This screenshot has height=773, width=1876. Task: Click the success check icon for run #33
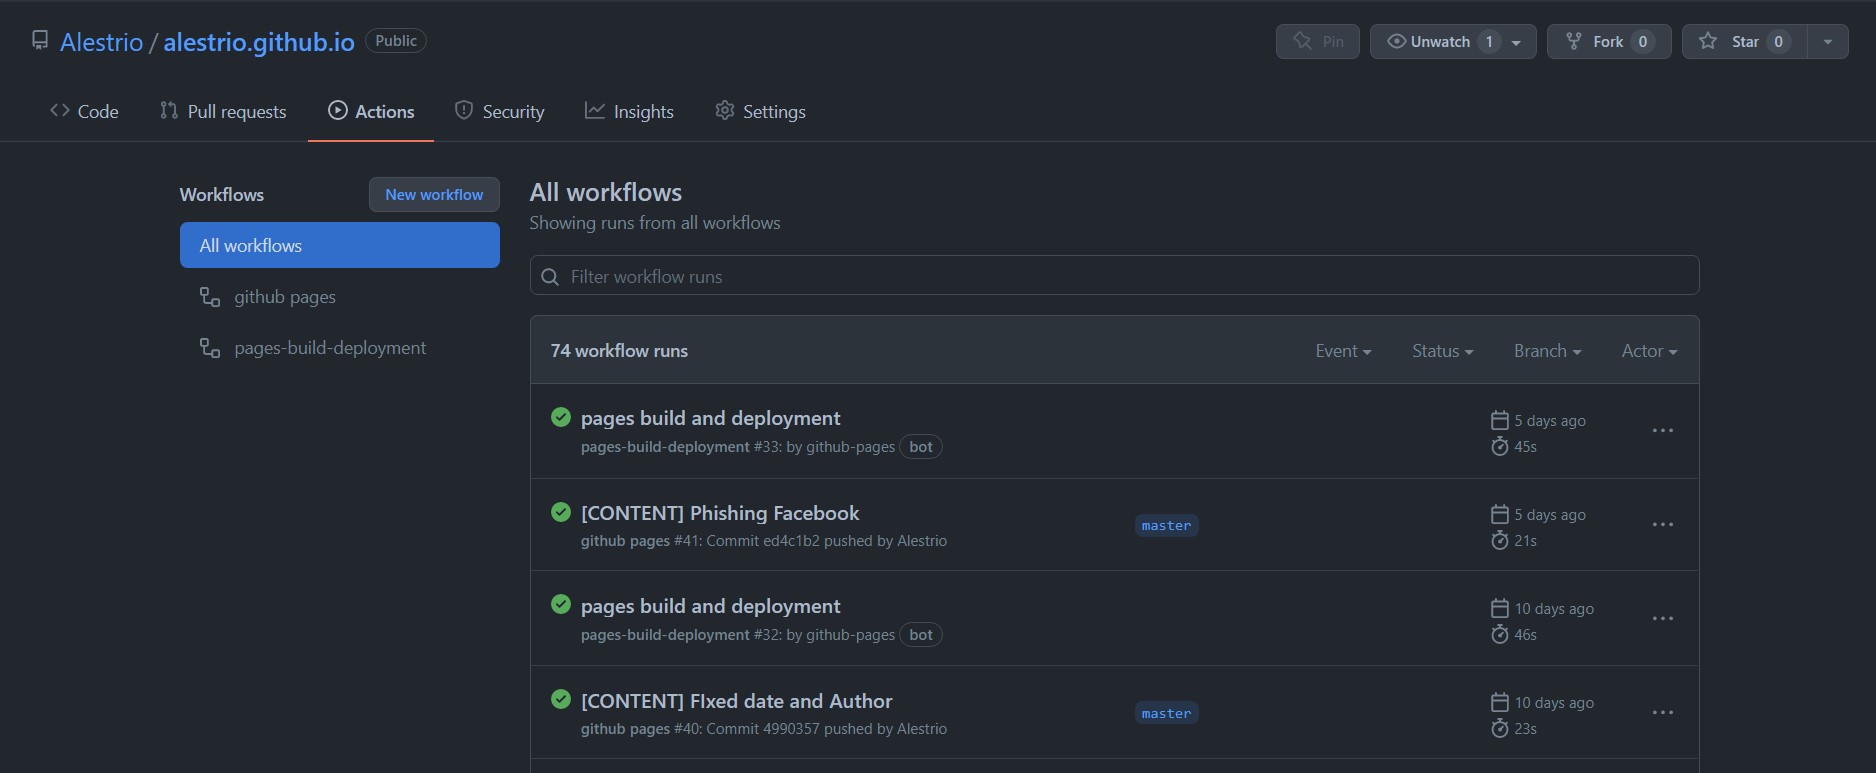coord(561,417)
